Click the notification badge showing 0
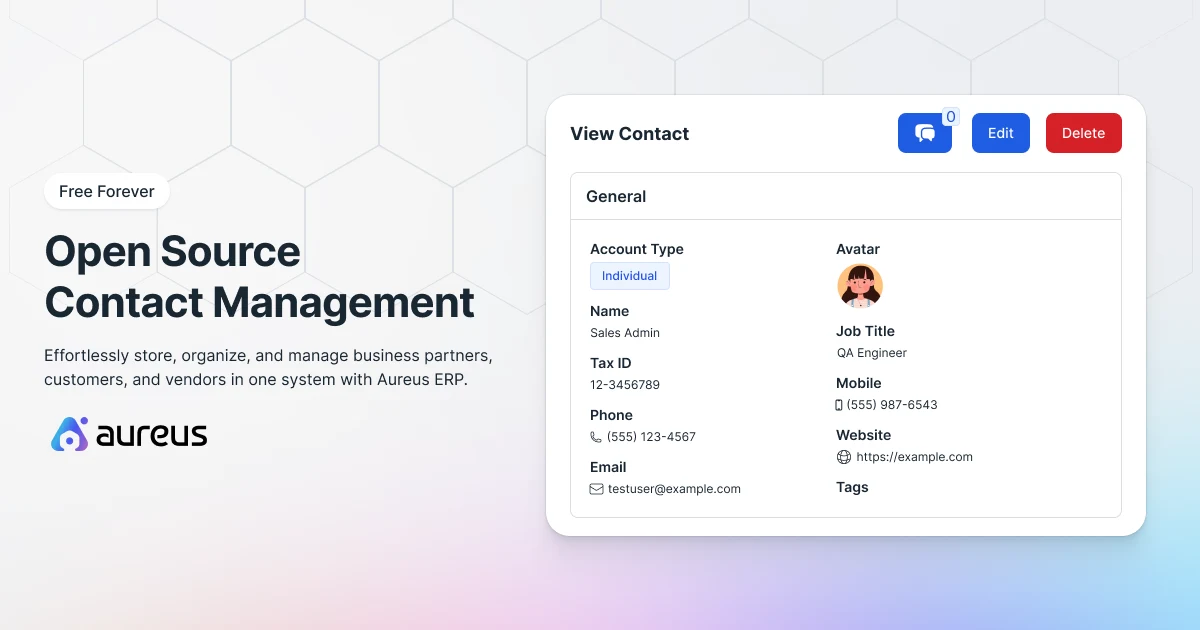The image size is (1200, 630). point(951,116)
